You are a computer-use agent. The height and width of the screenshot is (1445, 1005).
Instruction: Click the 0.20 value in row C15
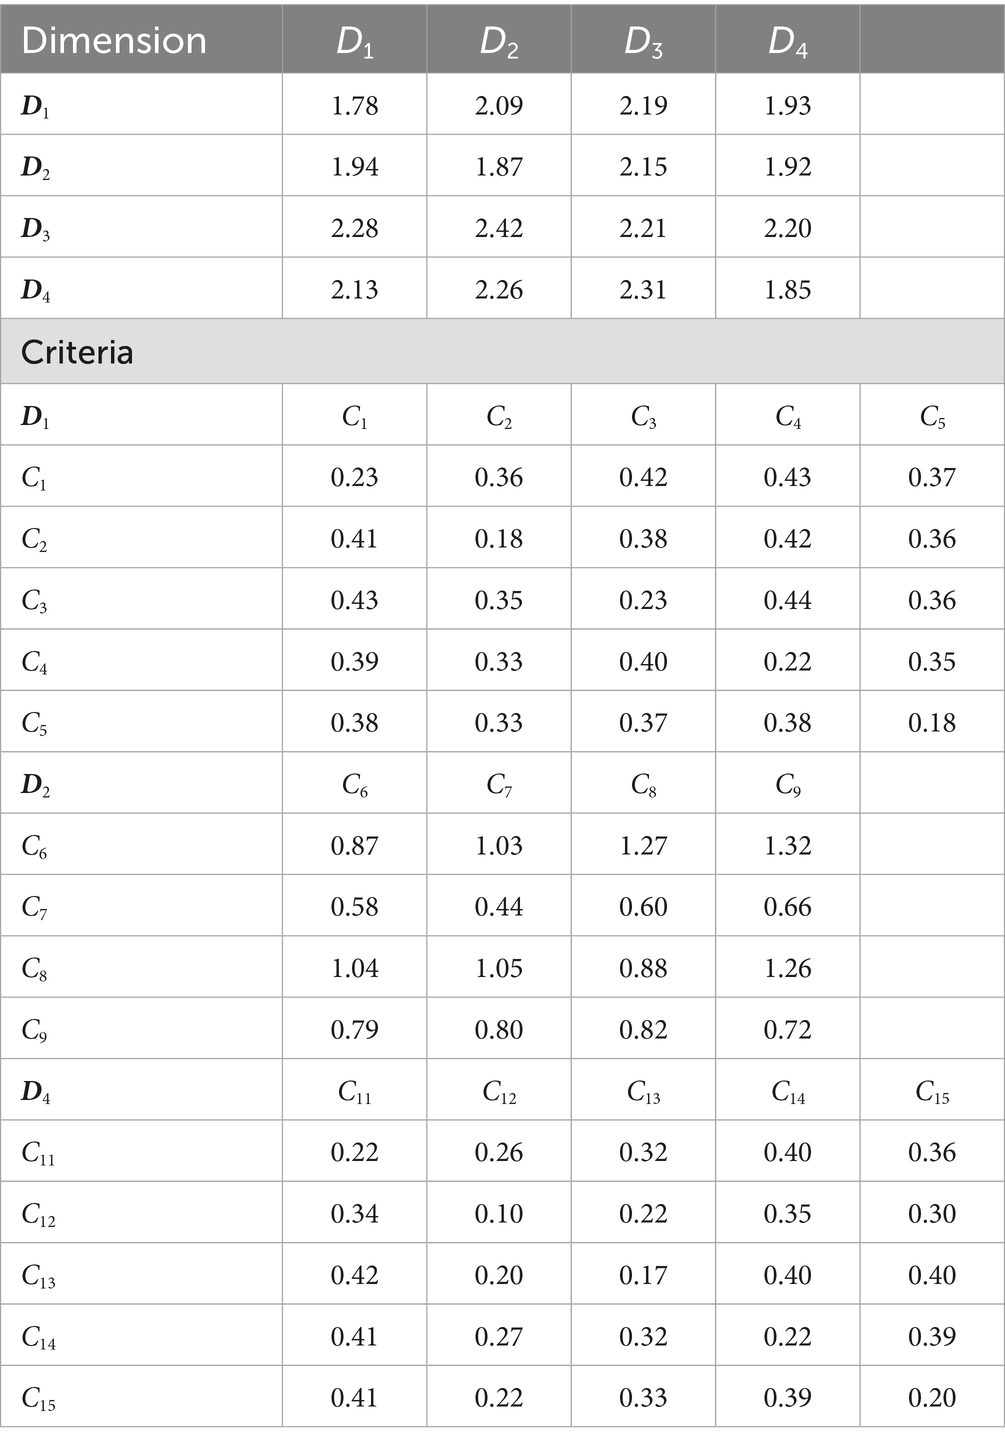point(932,1398)
